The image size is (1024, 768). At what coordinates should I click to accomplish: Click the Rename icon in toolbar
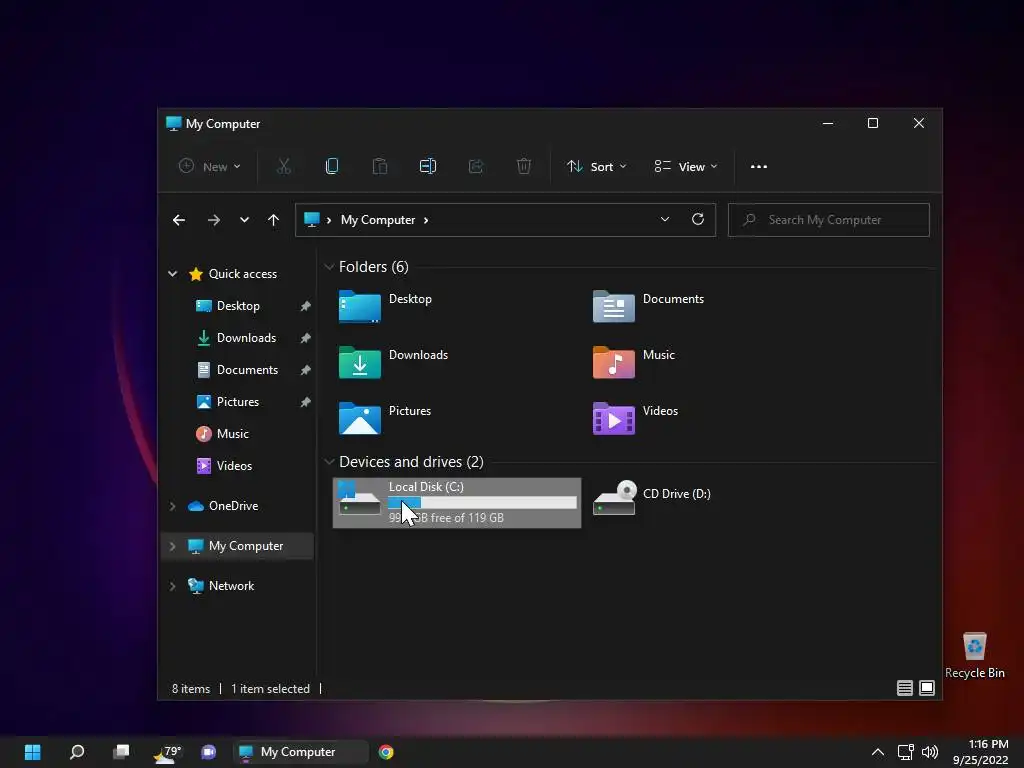coord(428,167)
